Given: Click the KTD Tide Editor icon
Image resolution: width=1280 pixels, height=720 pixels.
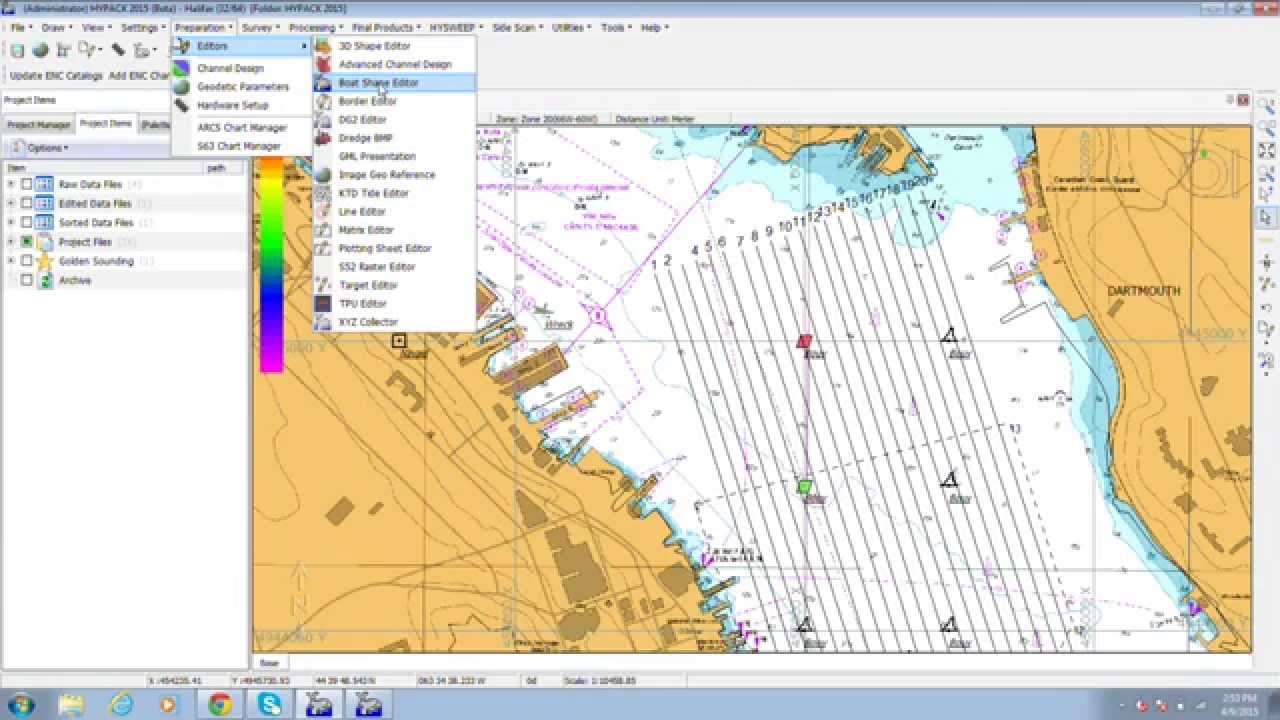Looking at the screenshot, I should click(323, 193).
